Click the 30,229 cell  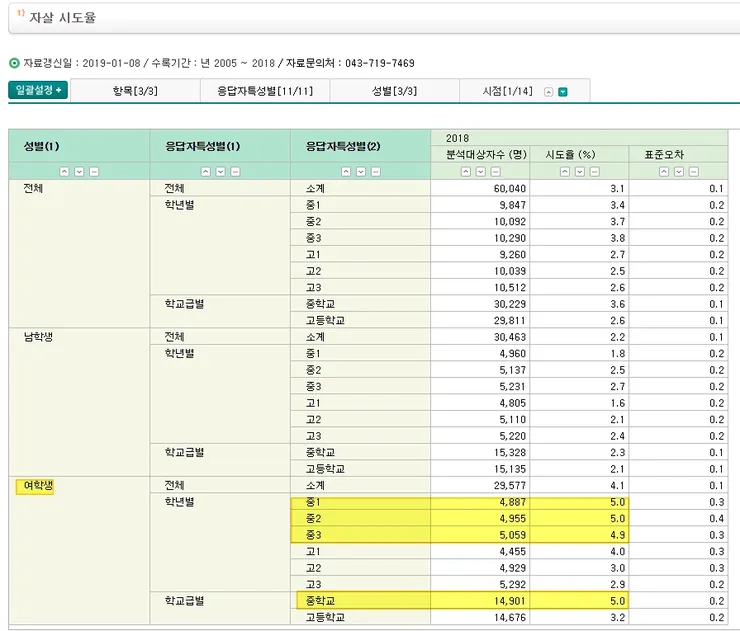480,304
